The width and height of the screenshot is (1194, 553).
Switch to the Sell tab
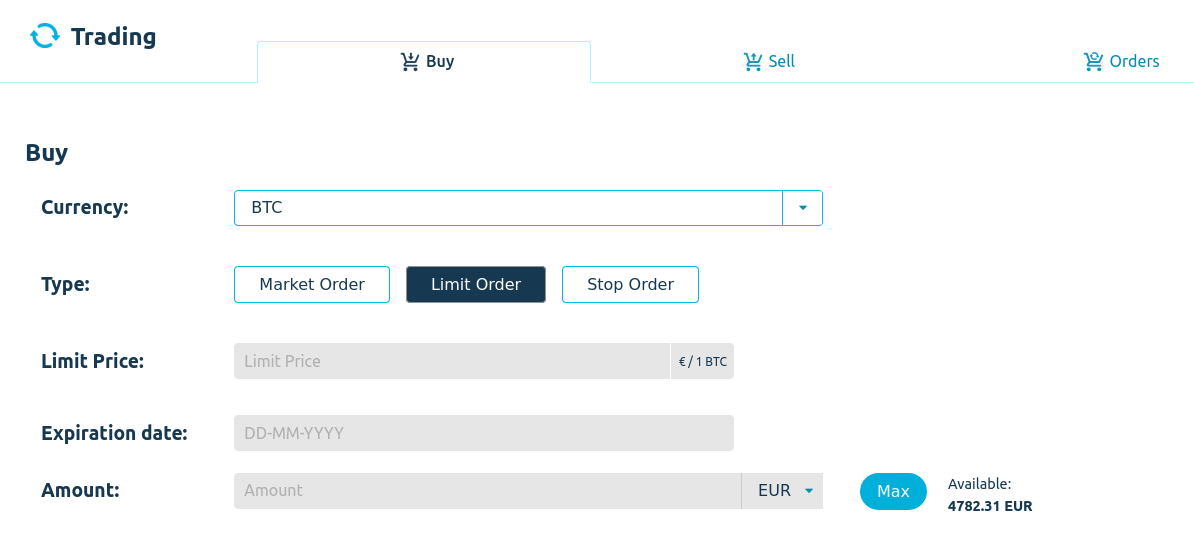[769, 62]
